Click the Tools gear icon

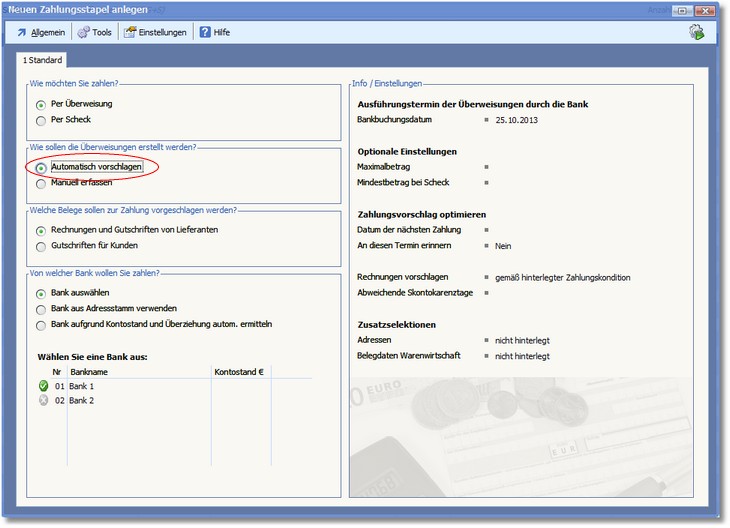(83, 32)
